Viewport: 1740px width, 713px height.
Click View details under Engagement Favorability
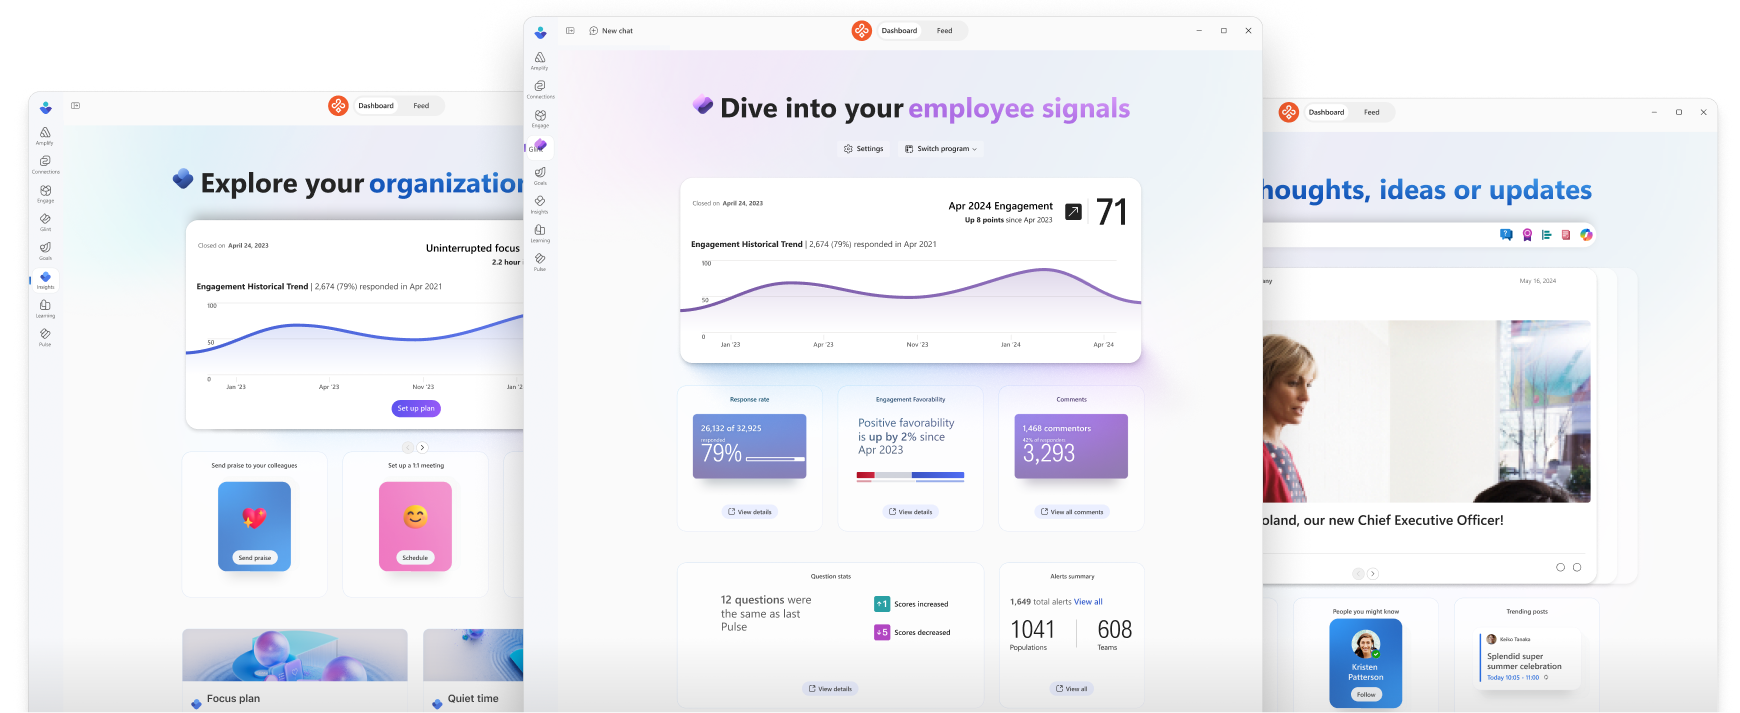pyautogui.click(x=910, y=512)
